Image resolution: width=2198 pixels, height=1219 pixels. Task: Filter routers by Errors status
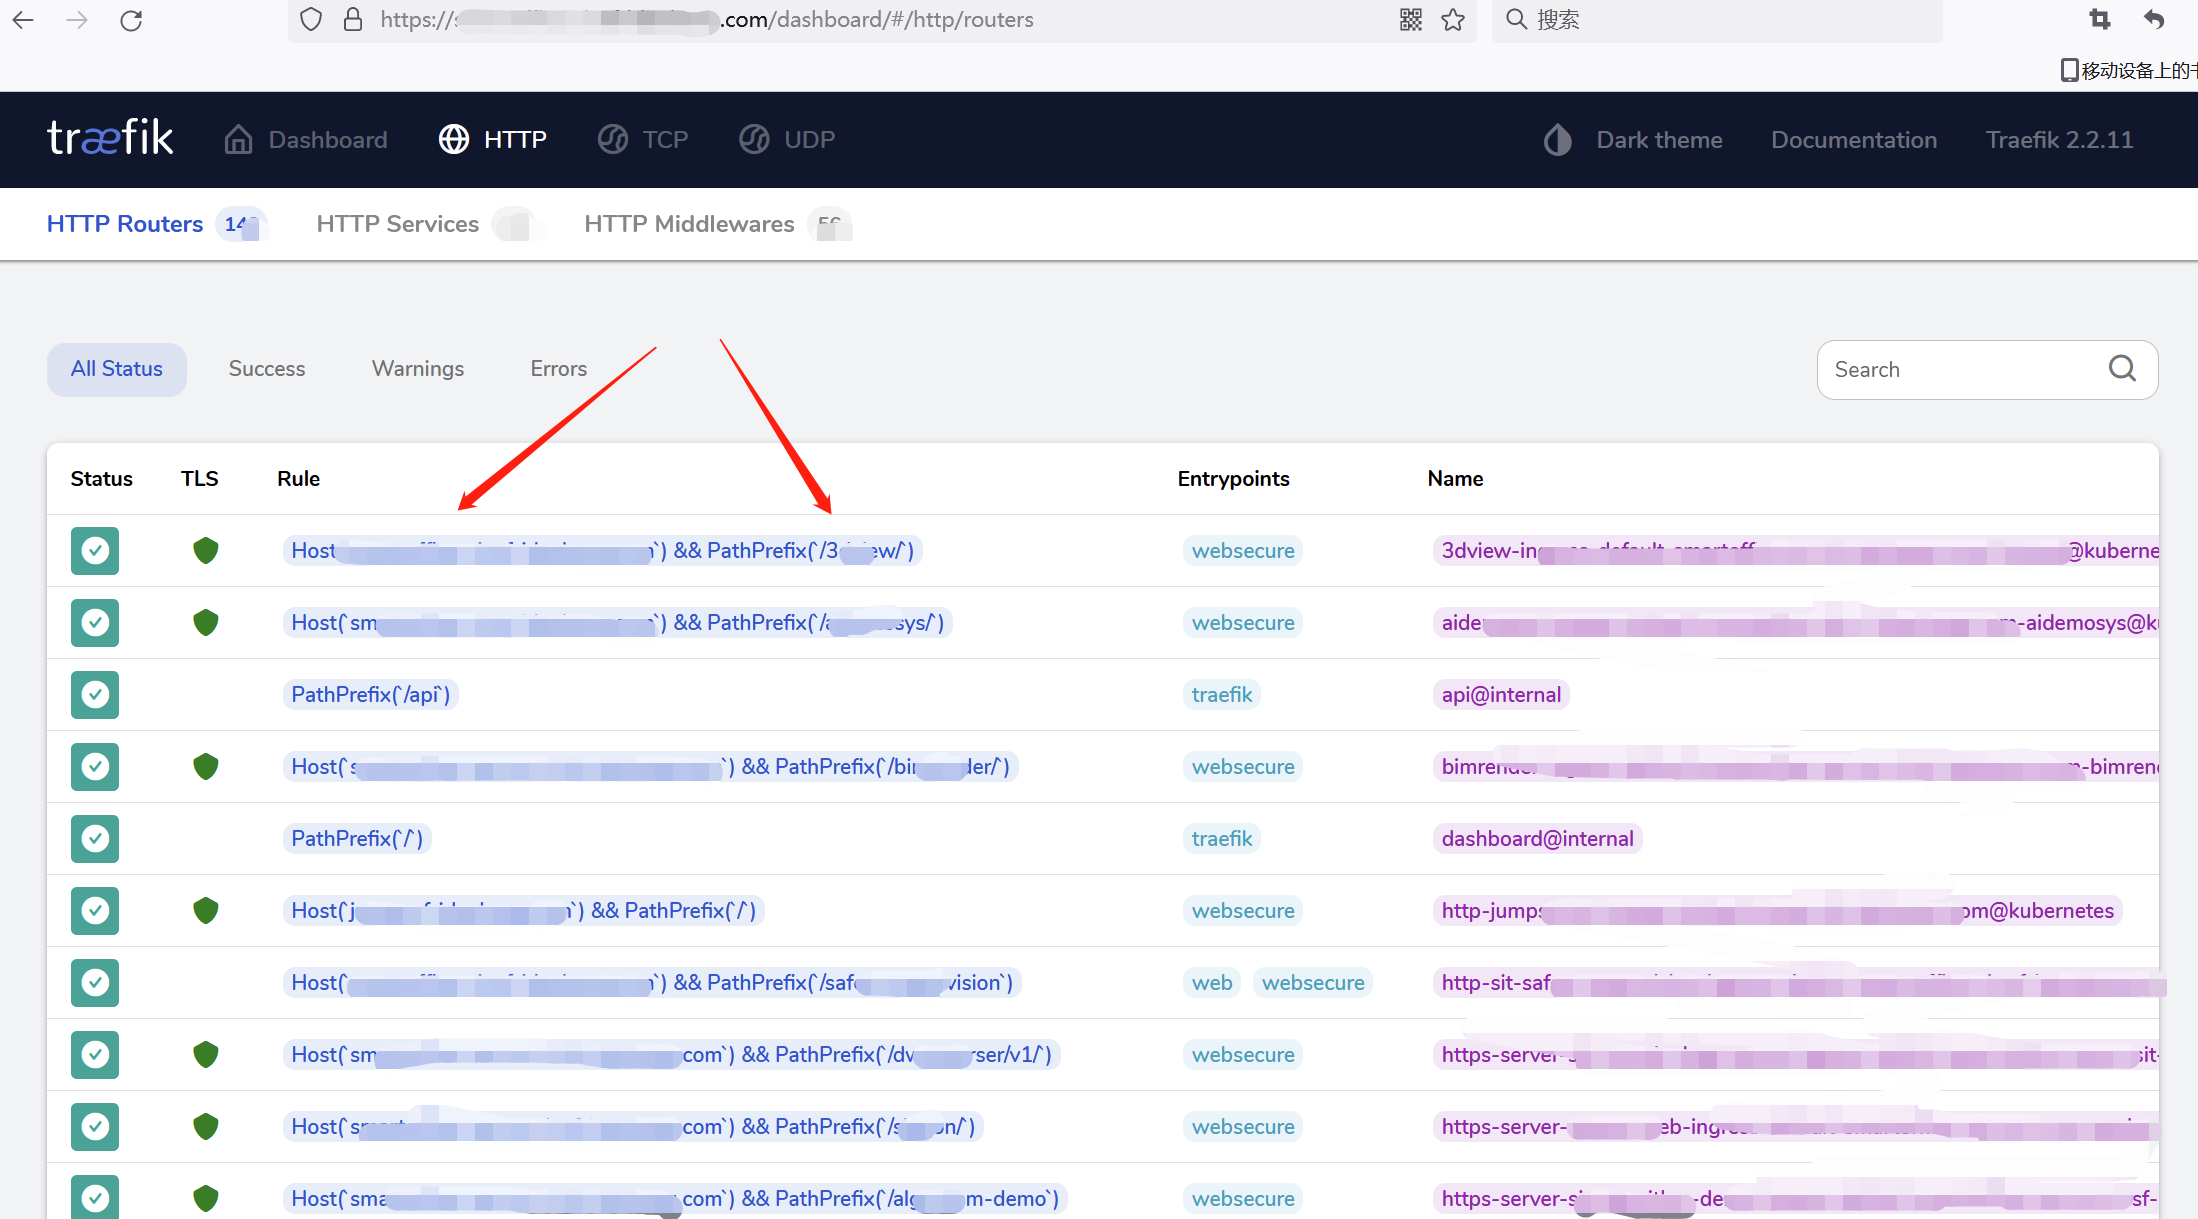pyautogui.click(x=558, y=369)
